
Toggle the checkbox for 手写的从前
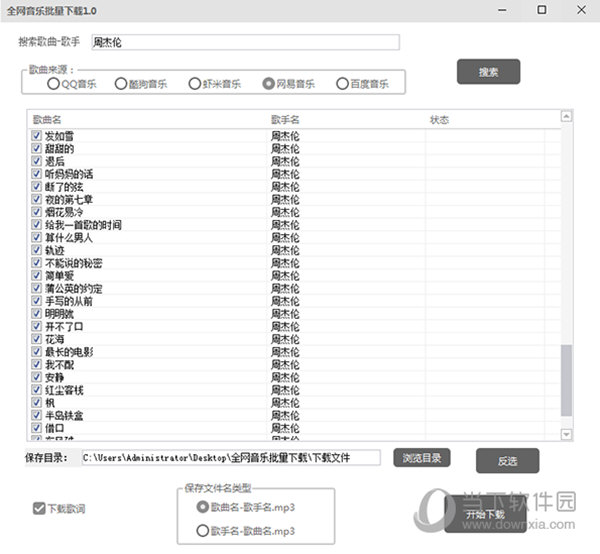click(36, 301)
